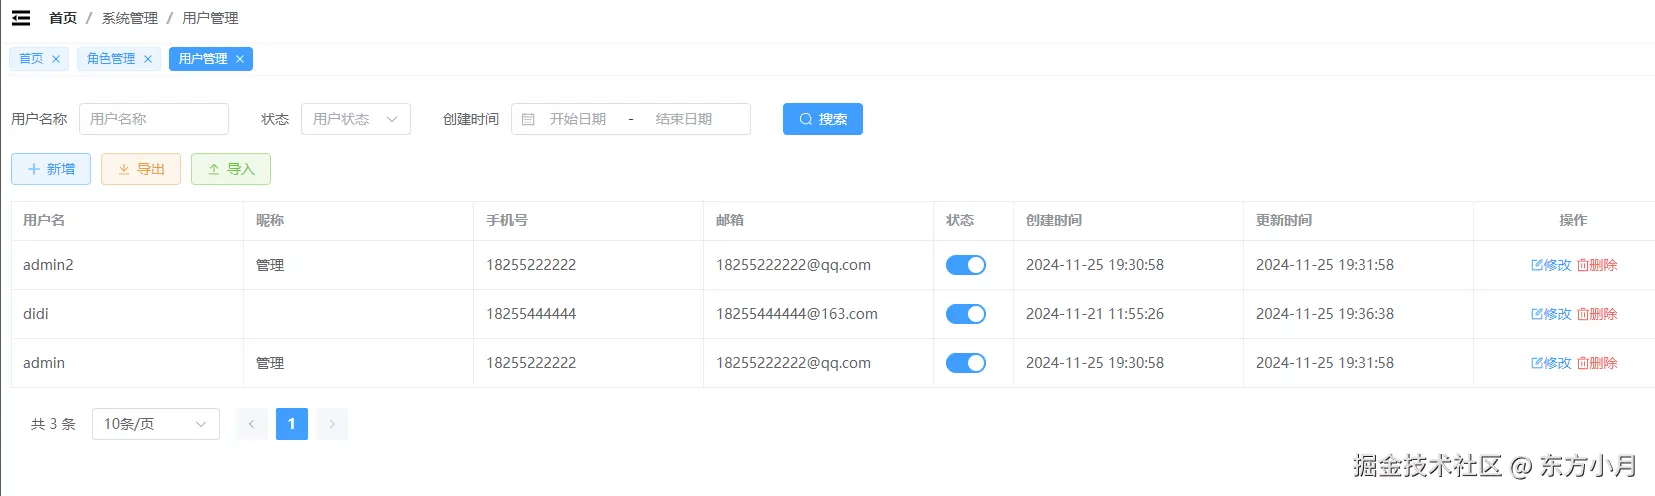Click phone number 18255444444

[531, 314]
